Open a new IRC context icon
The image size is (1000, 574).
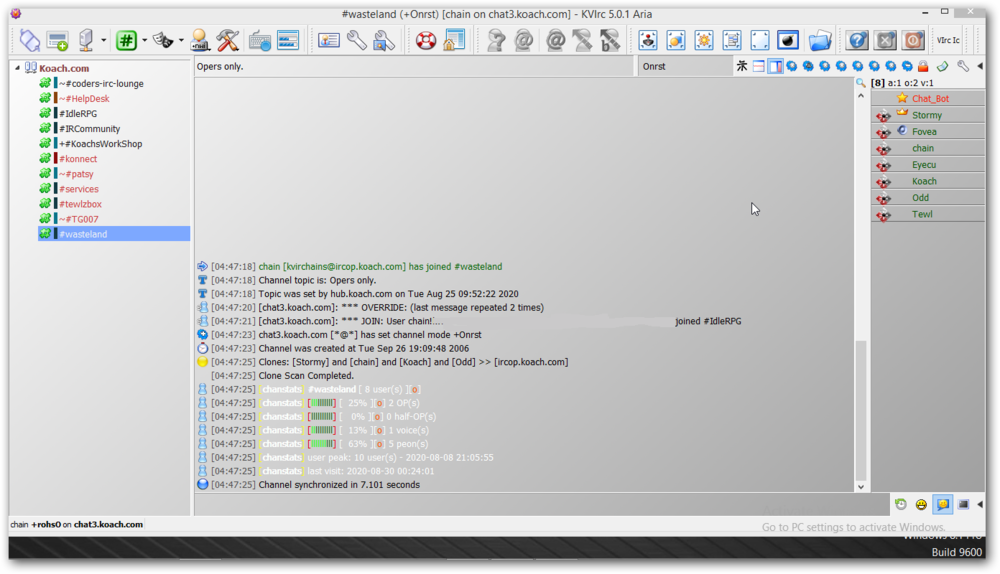point(57,40)
